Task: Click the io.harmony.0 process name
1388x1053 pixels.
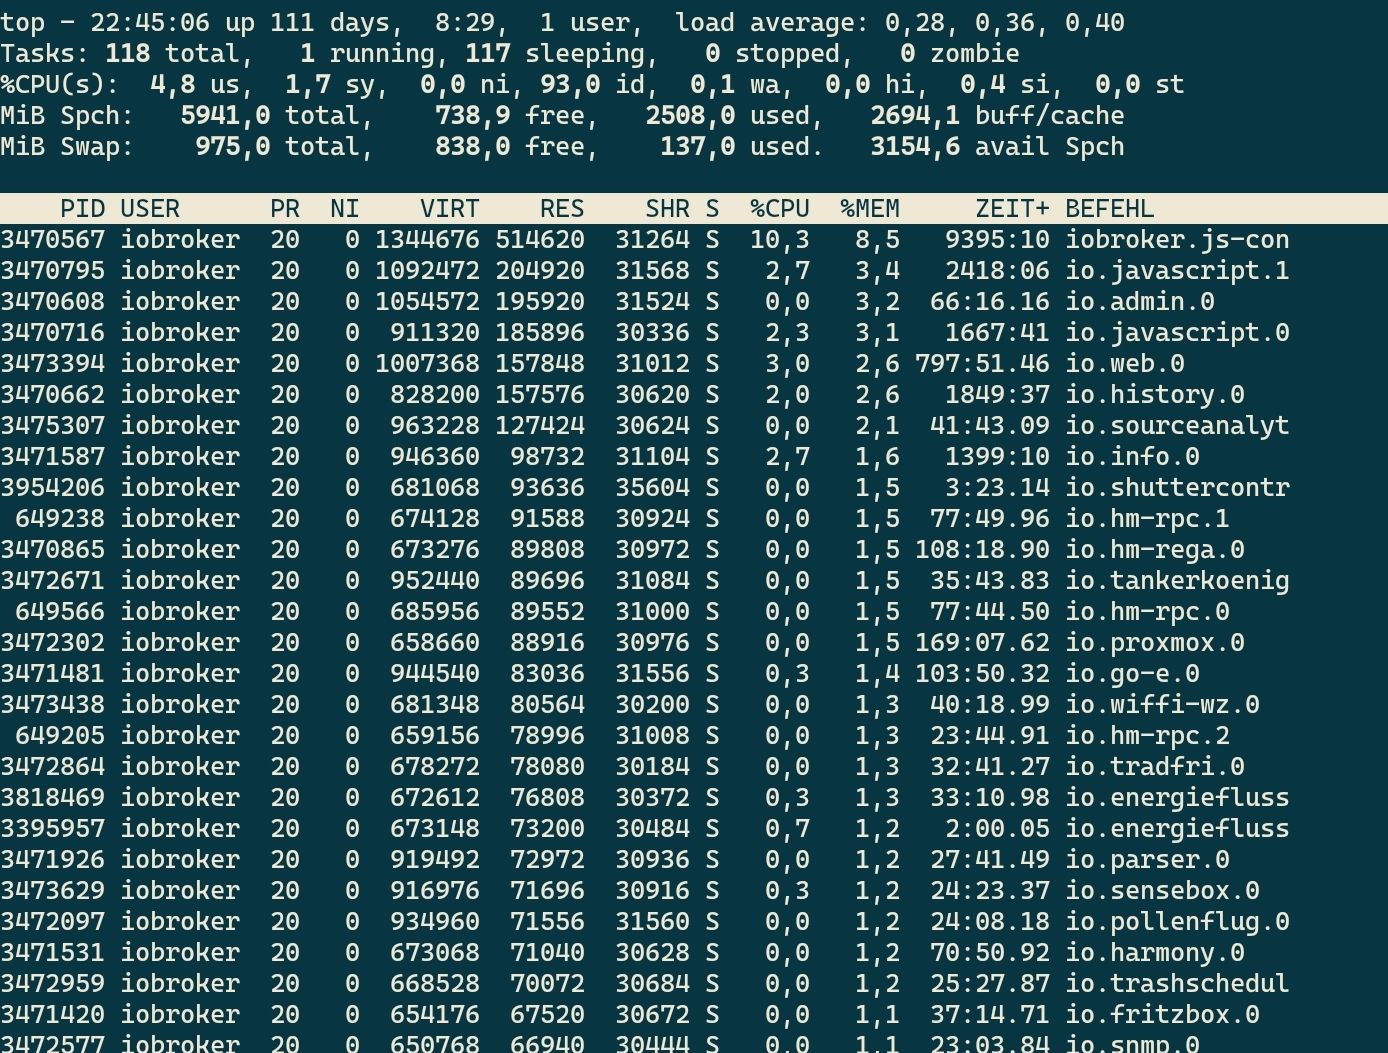Action: pyautogui.click(x=1155, y=953)
